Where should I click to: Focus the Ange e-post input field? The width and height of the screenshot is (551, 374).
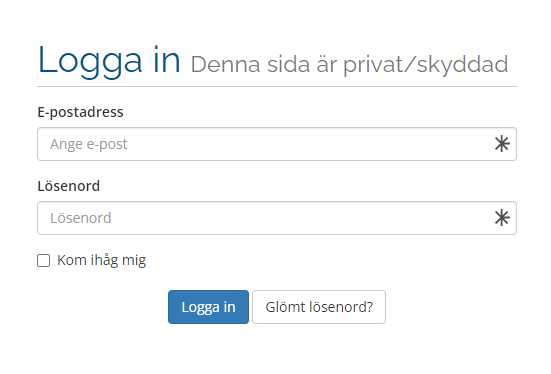tap(277, 144)
